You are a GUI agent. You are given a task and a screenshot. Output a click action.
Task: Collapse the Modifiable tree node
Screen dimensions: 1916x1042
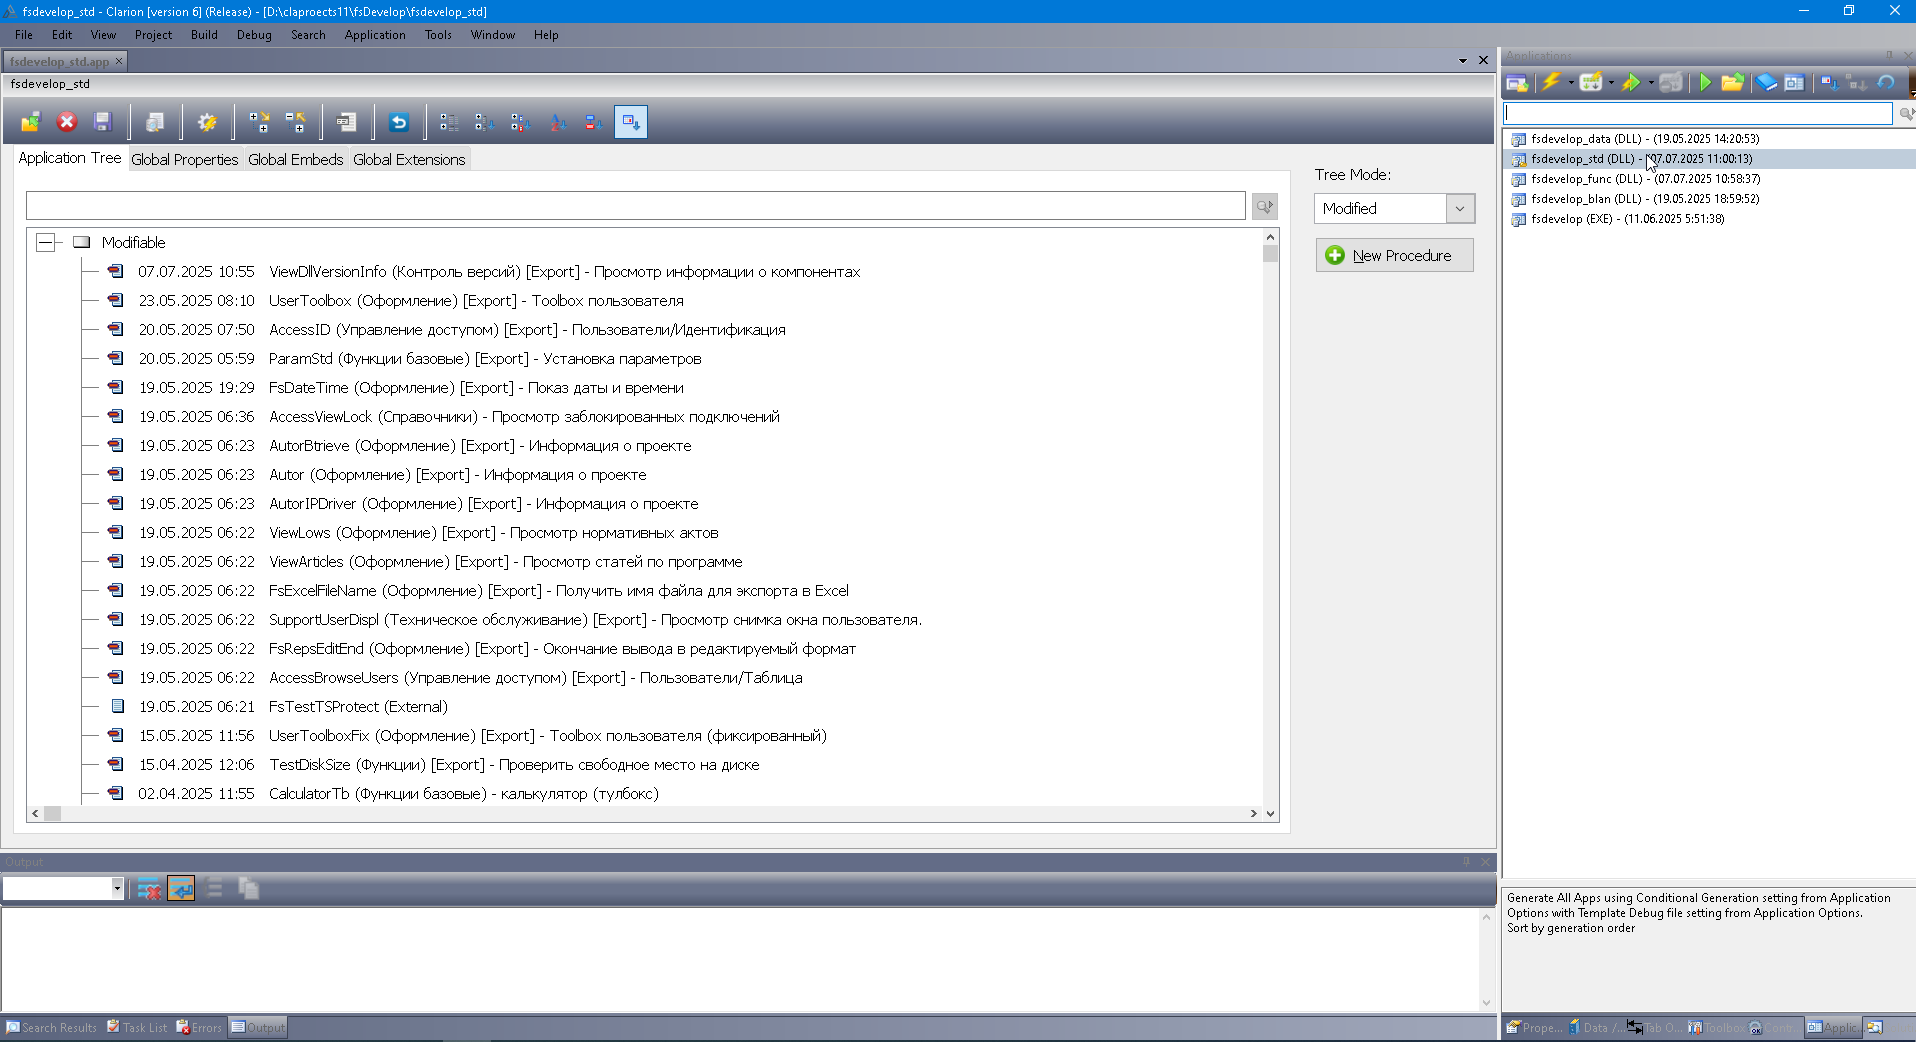pos(45,242)
